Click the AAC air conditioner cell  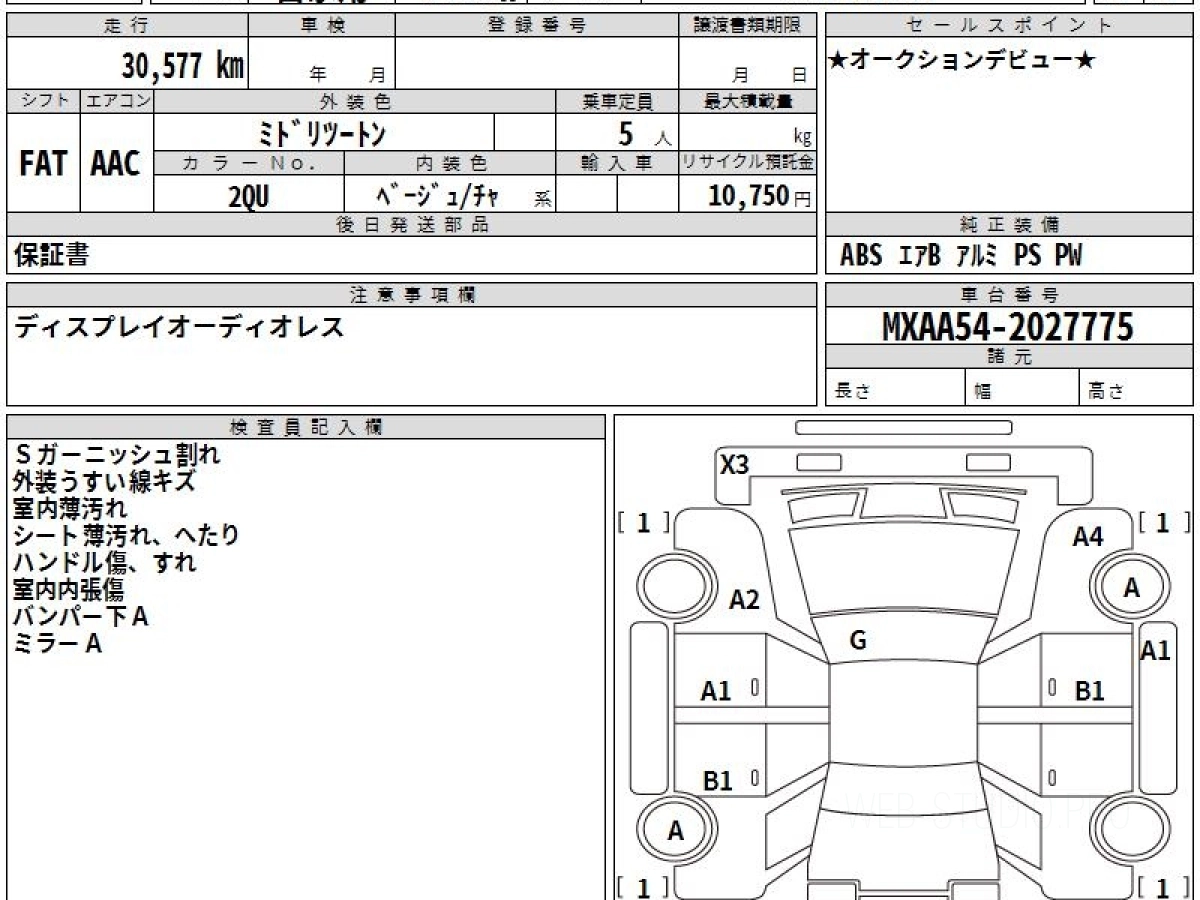pyautogui.click(x=116, y=164)
